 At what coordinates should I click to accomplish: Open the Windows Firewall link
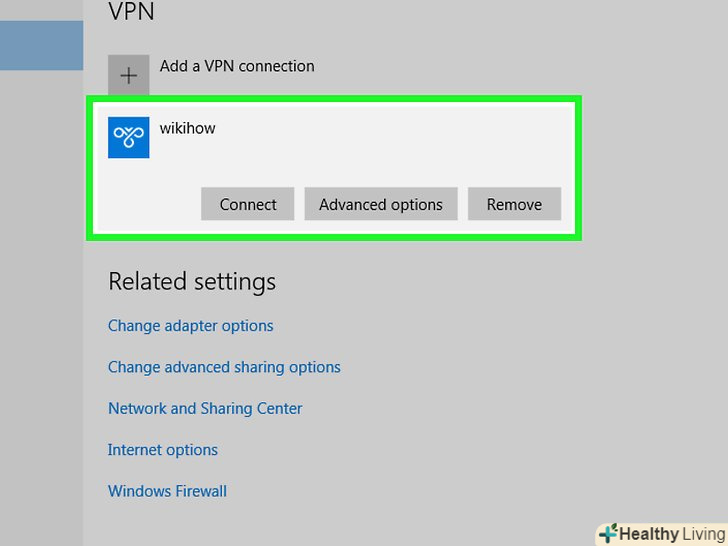point(167,491)
